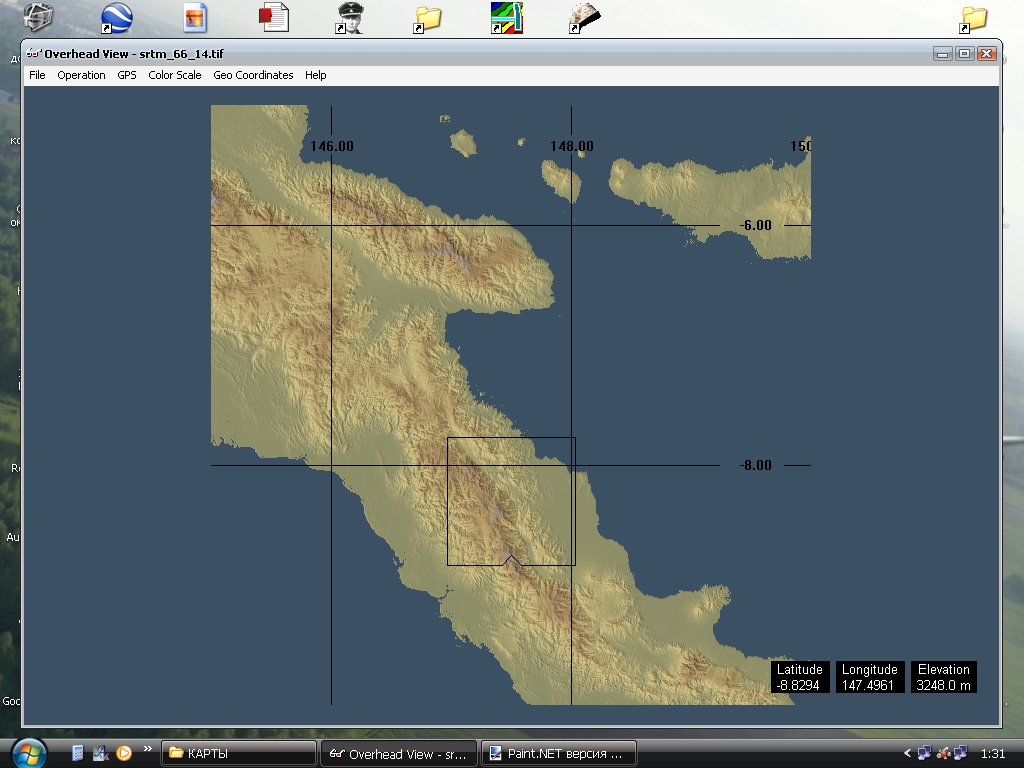Expand the quick launch overflow chevron
The width and height of the screenshot is (1024, 768).
(148, 748)
